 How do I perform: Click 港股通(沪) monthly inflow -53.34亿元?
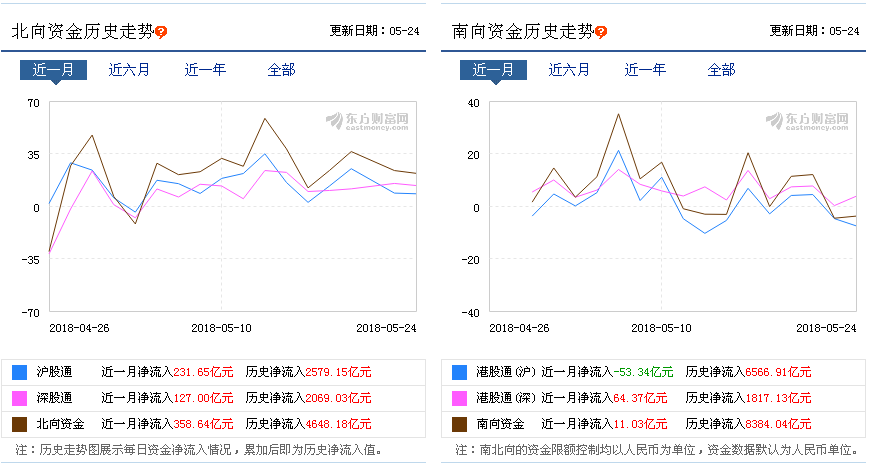coord(644,372)
